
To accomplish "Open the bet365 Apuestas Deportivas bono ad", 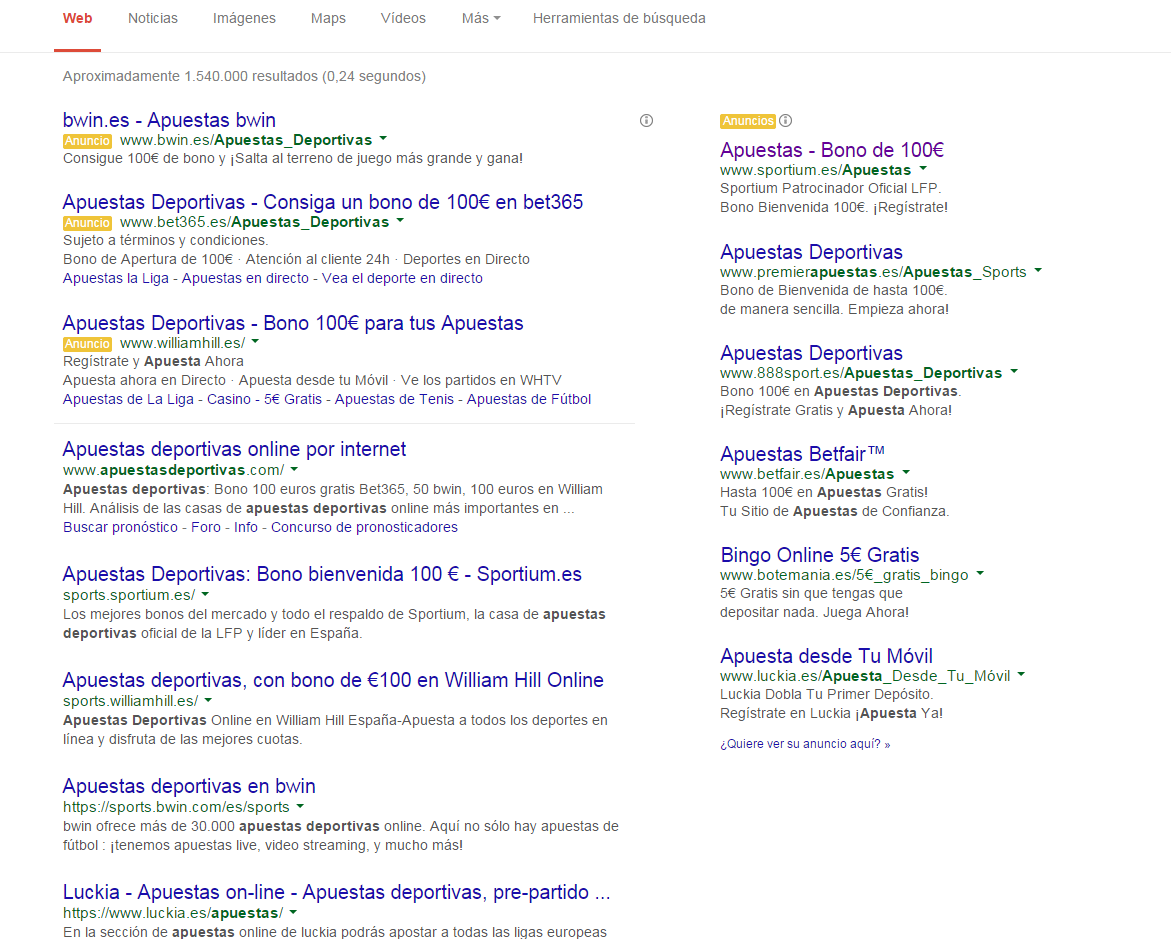I will (323, 202).
